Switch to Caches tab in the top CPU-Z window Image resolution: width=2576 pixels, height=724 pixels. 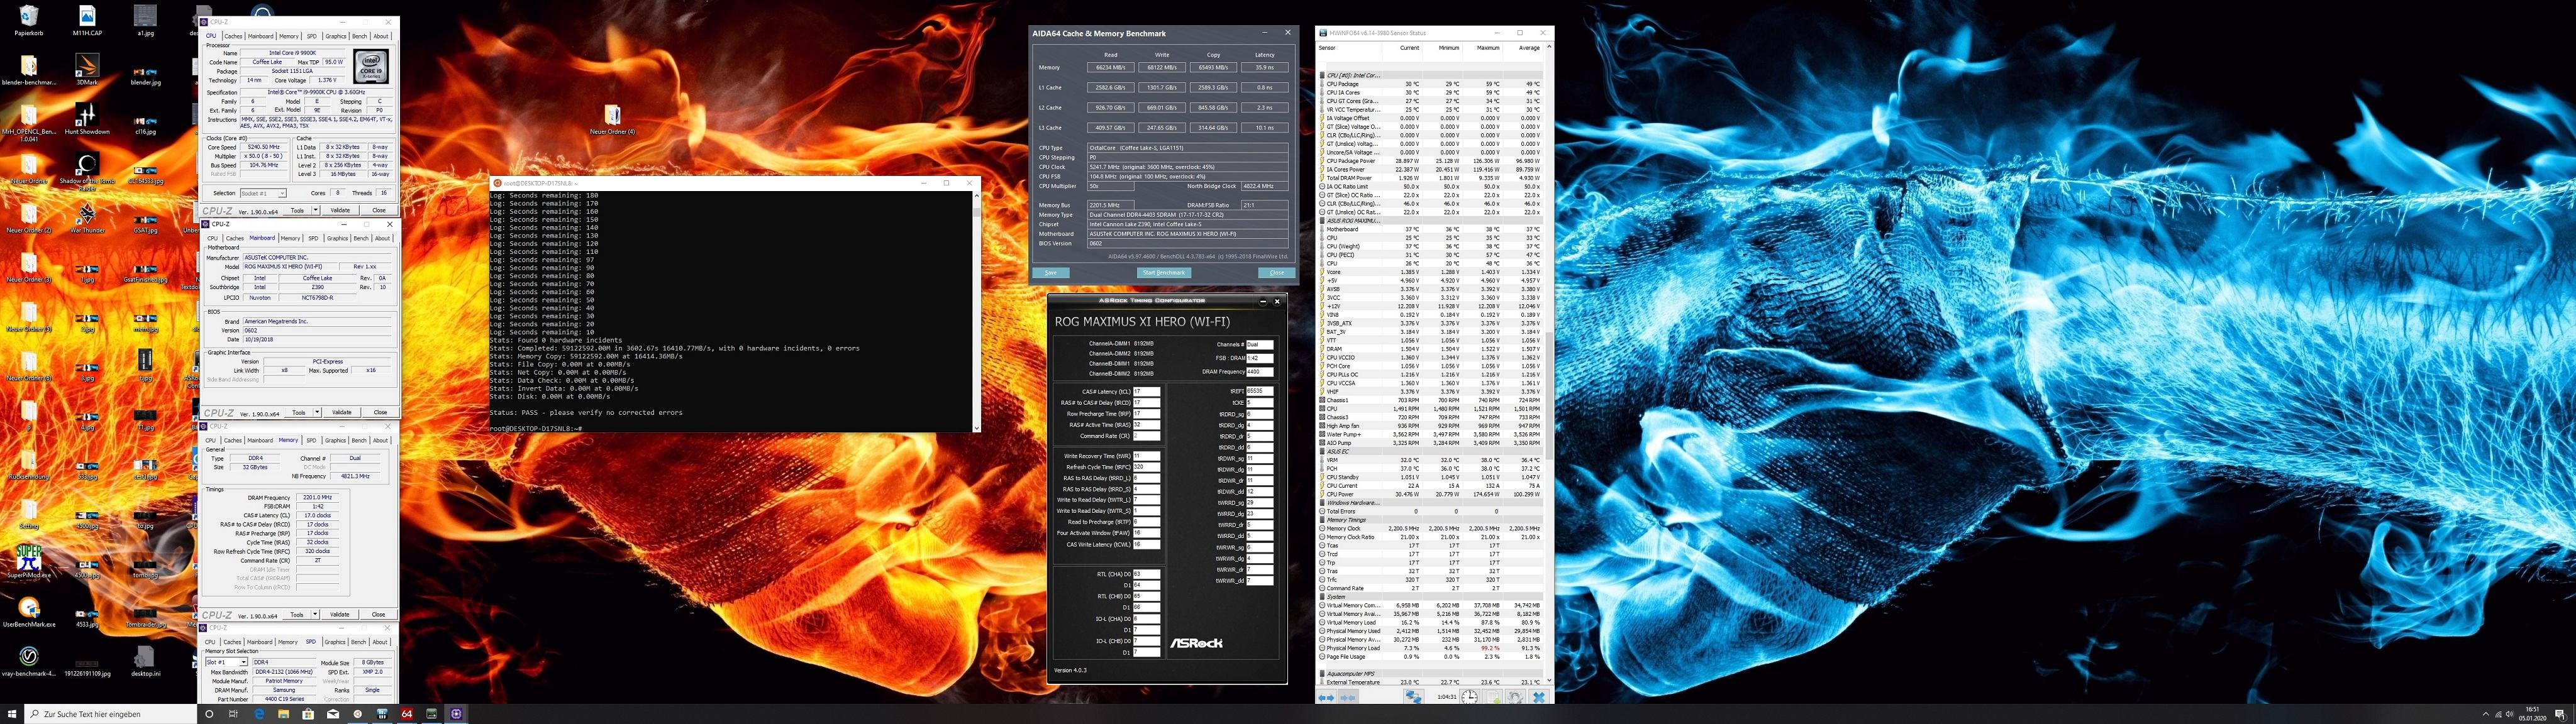pos(233,36)
